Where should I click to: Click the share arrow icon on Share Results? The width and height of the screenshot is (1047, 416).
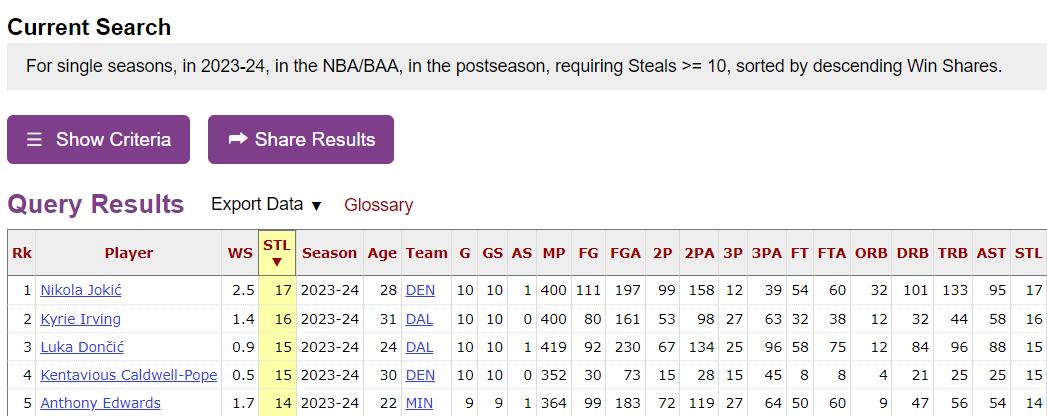[x=238, y=139]
